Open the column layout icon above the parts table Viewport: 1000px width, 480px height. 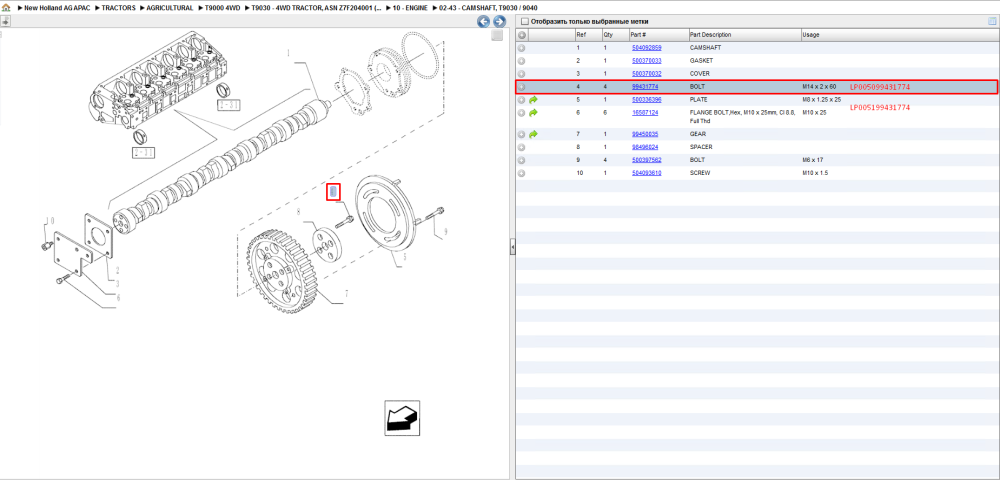[992, 21]
